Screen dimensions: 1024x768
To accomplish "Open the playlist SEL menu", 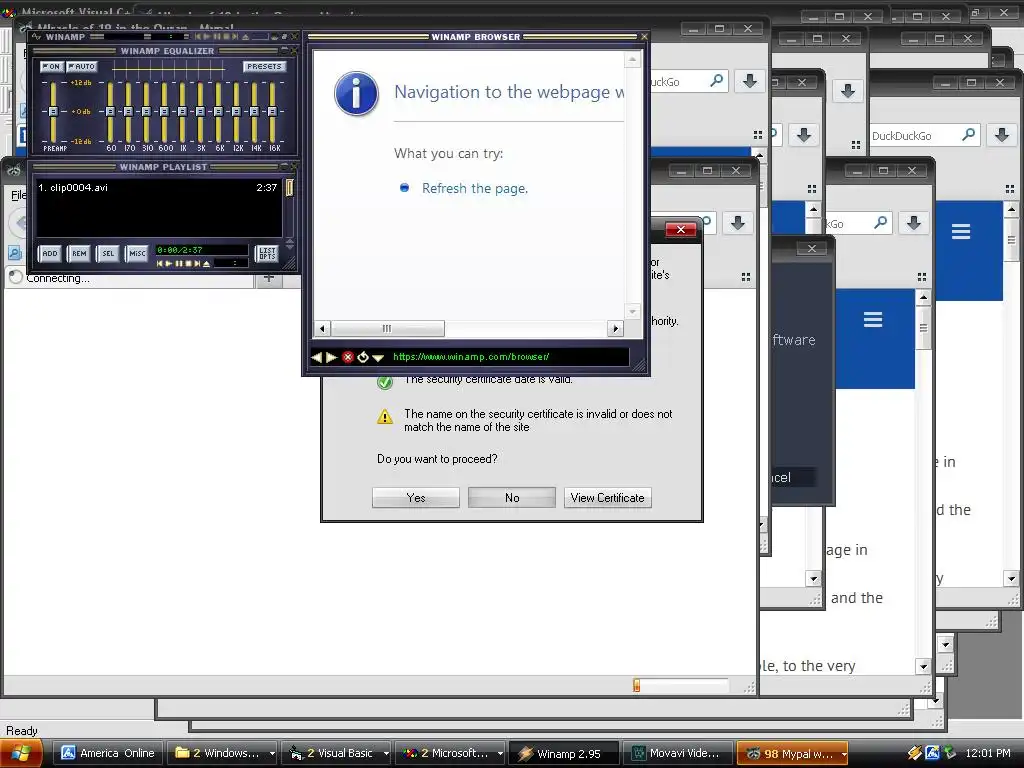I will 108,253.
